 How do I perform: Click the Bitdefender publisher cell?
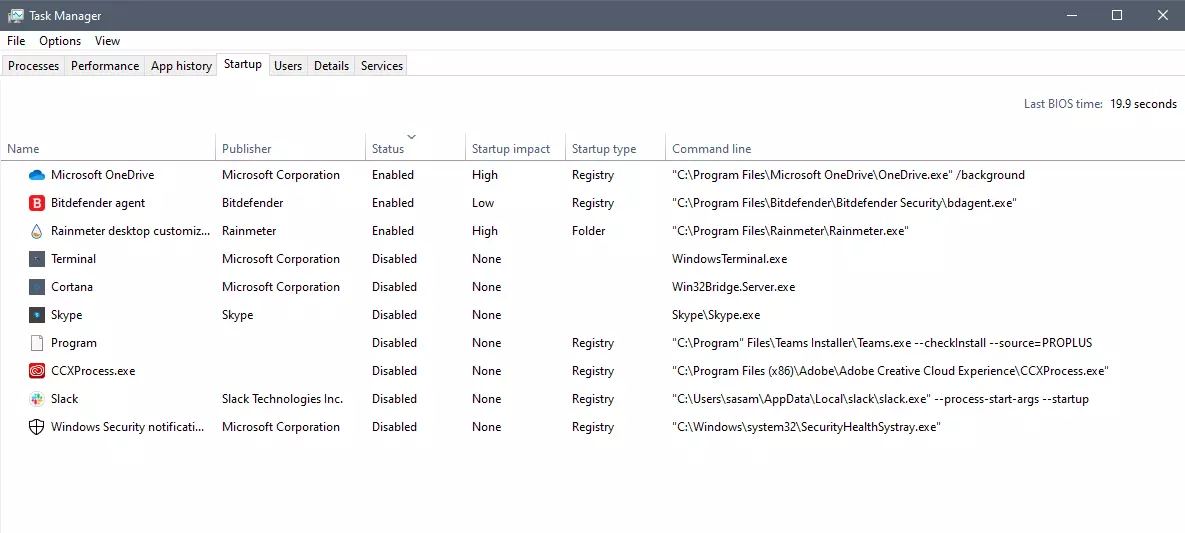click(x=252, y=203)
